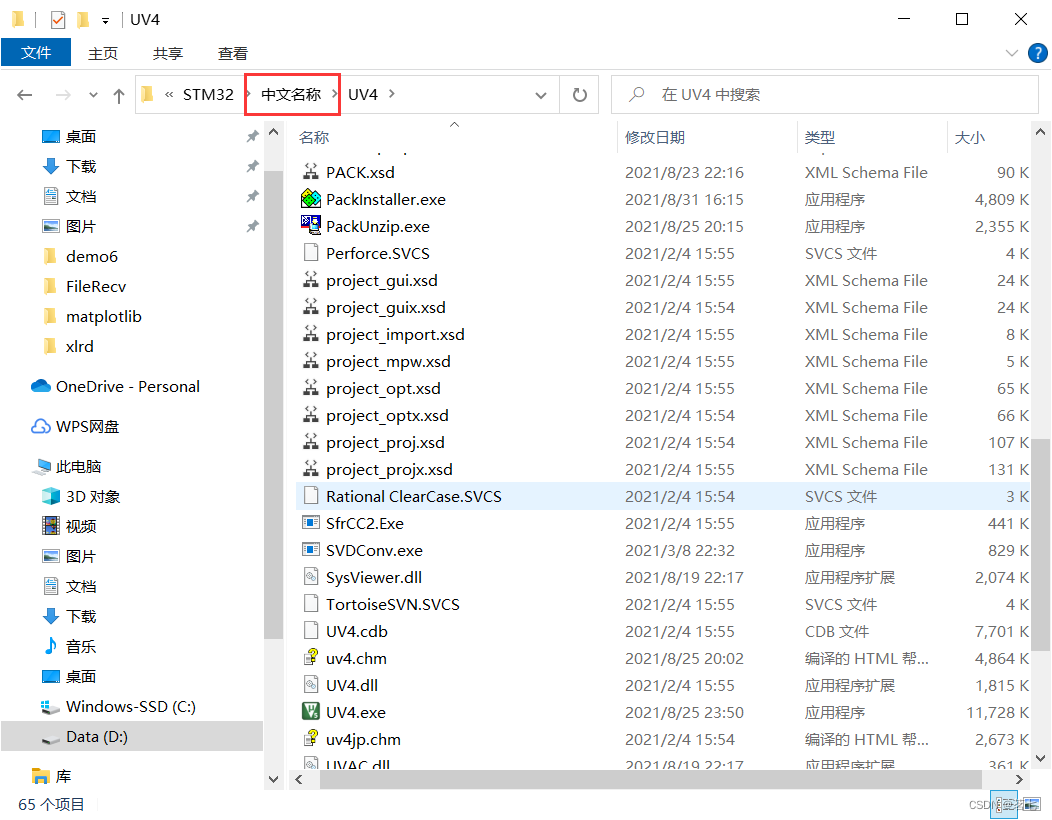1052x820 pixels.
Task: Click the PACK.xsd schema file icon
Action: point(311,172)
